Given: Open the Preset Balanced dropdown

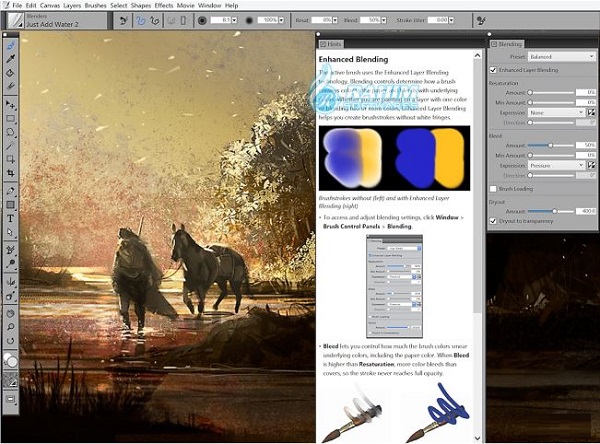Looking at the screenshot, I should 562,57.
